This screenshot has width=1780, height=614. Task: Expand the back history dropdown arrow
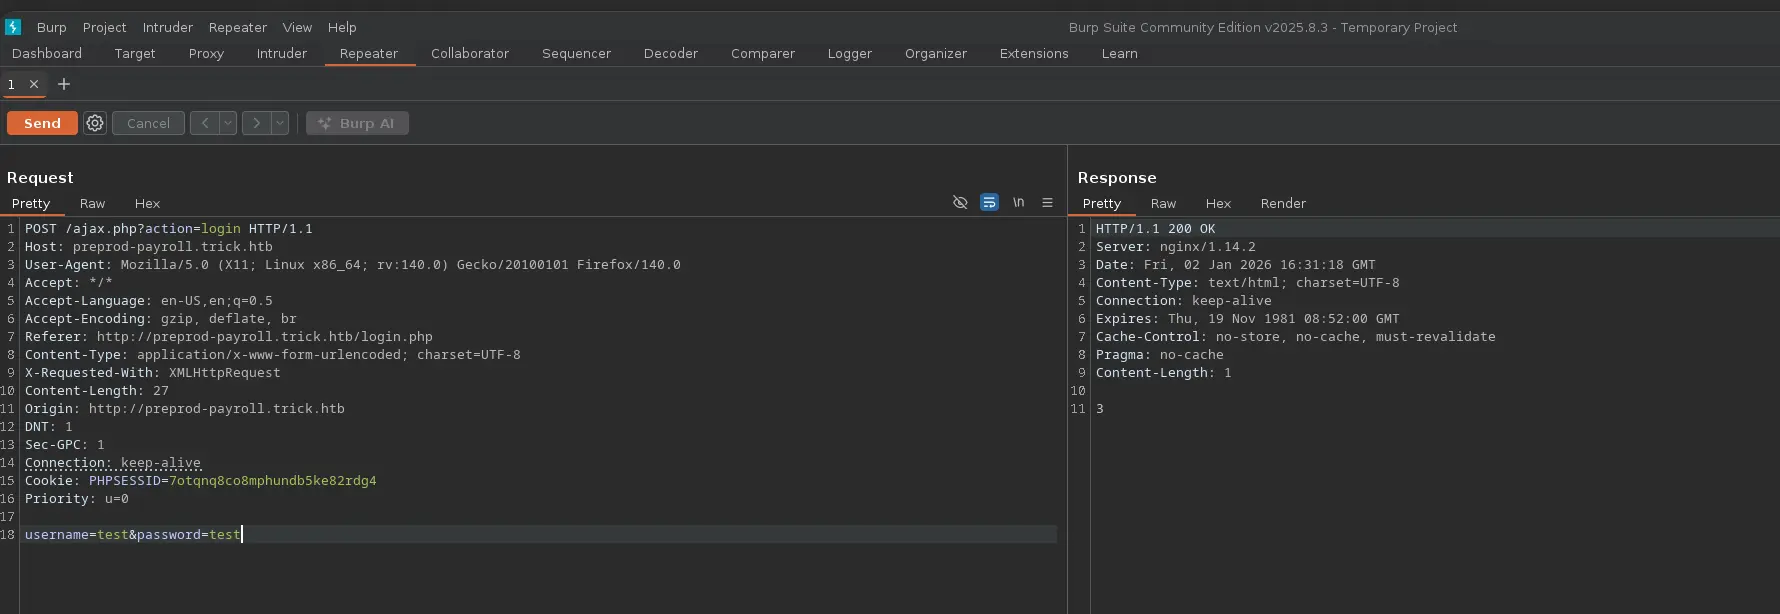[228, 123]
